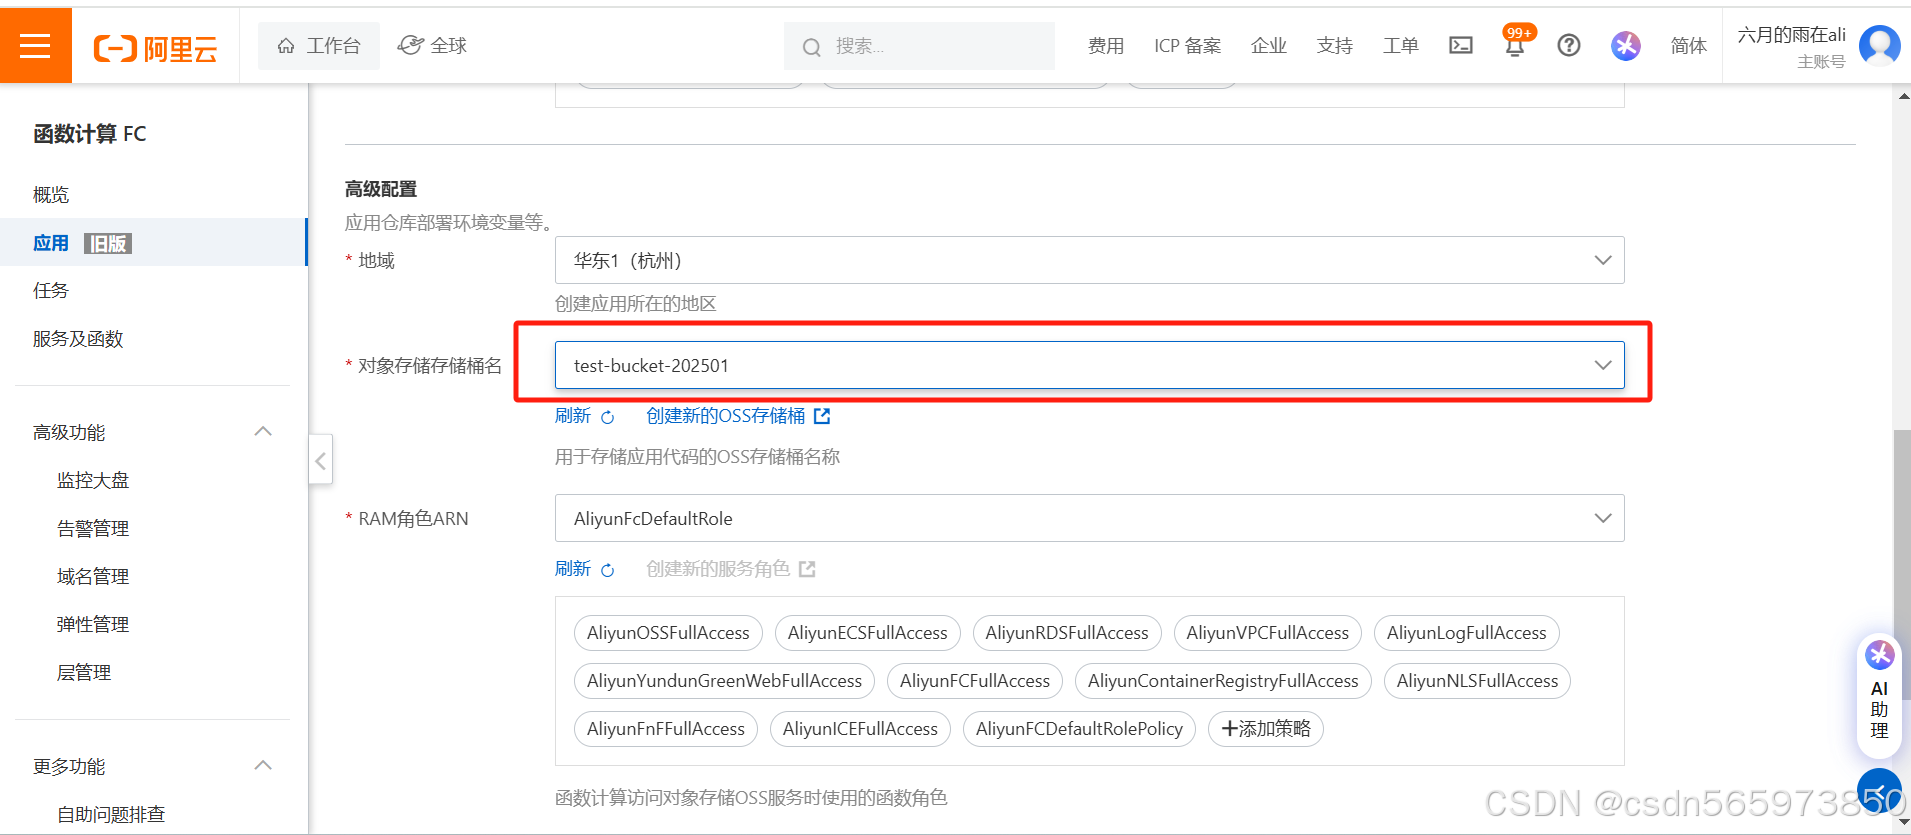Open 费用 in the top navigation
The image size is (1911, 835).
point(1106,46)
